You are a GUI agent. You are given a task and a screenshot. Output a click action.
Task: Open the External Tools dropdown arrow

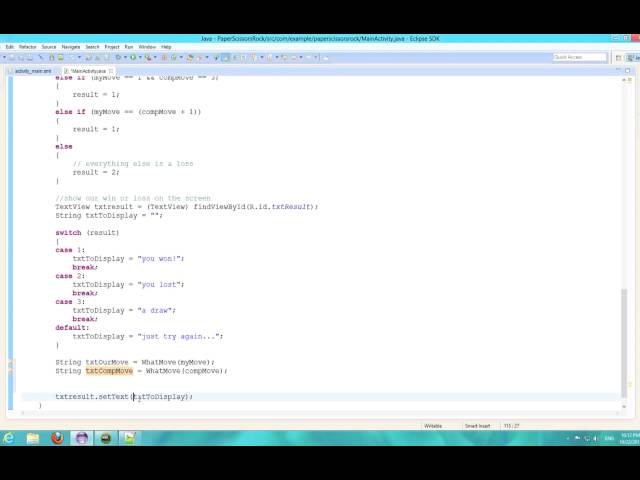point(155,58)
